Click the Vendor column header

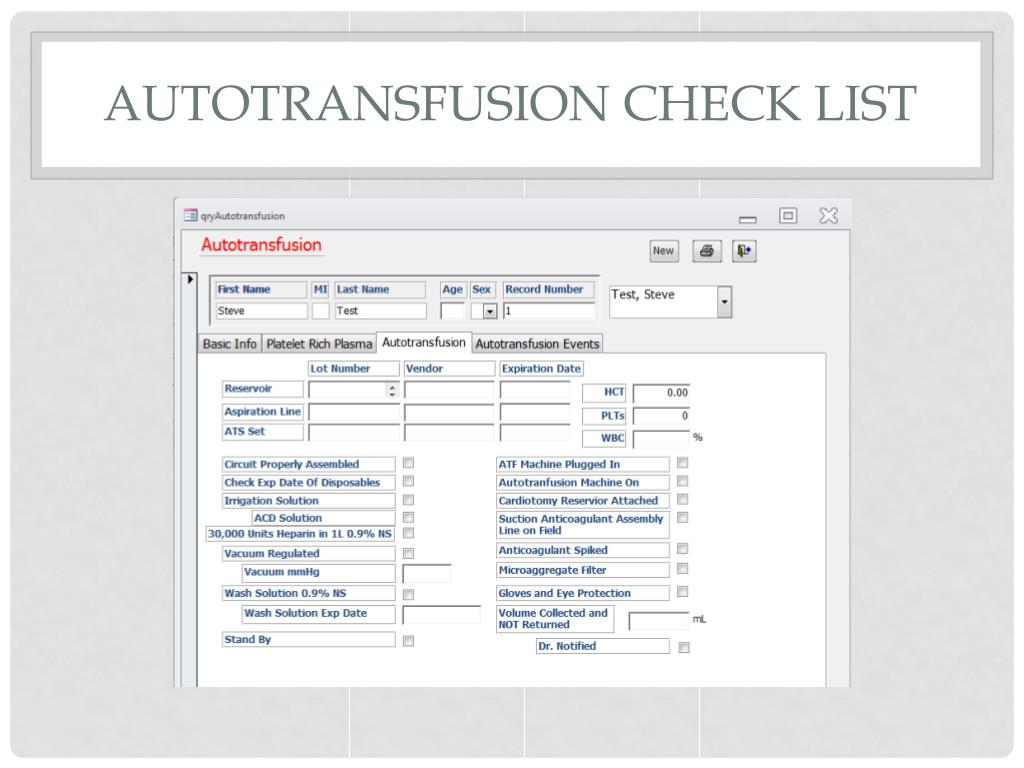(x=449, y=369)
